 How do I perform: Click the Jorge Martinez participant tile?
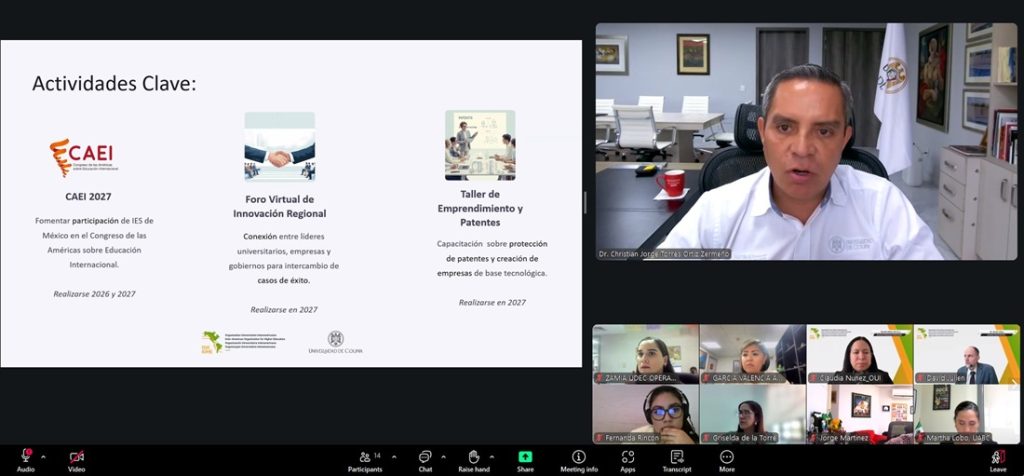coord(859,413)
